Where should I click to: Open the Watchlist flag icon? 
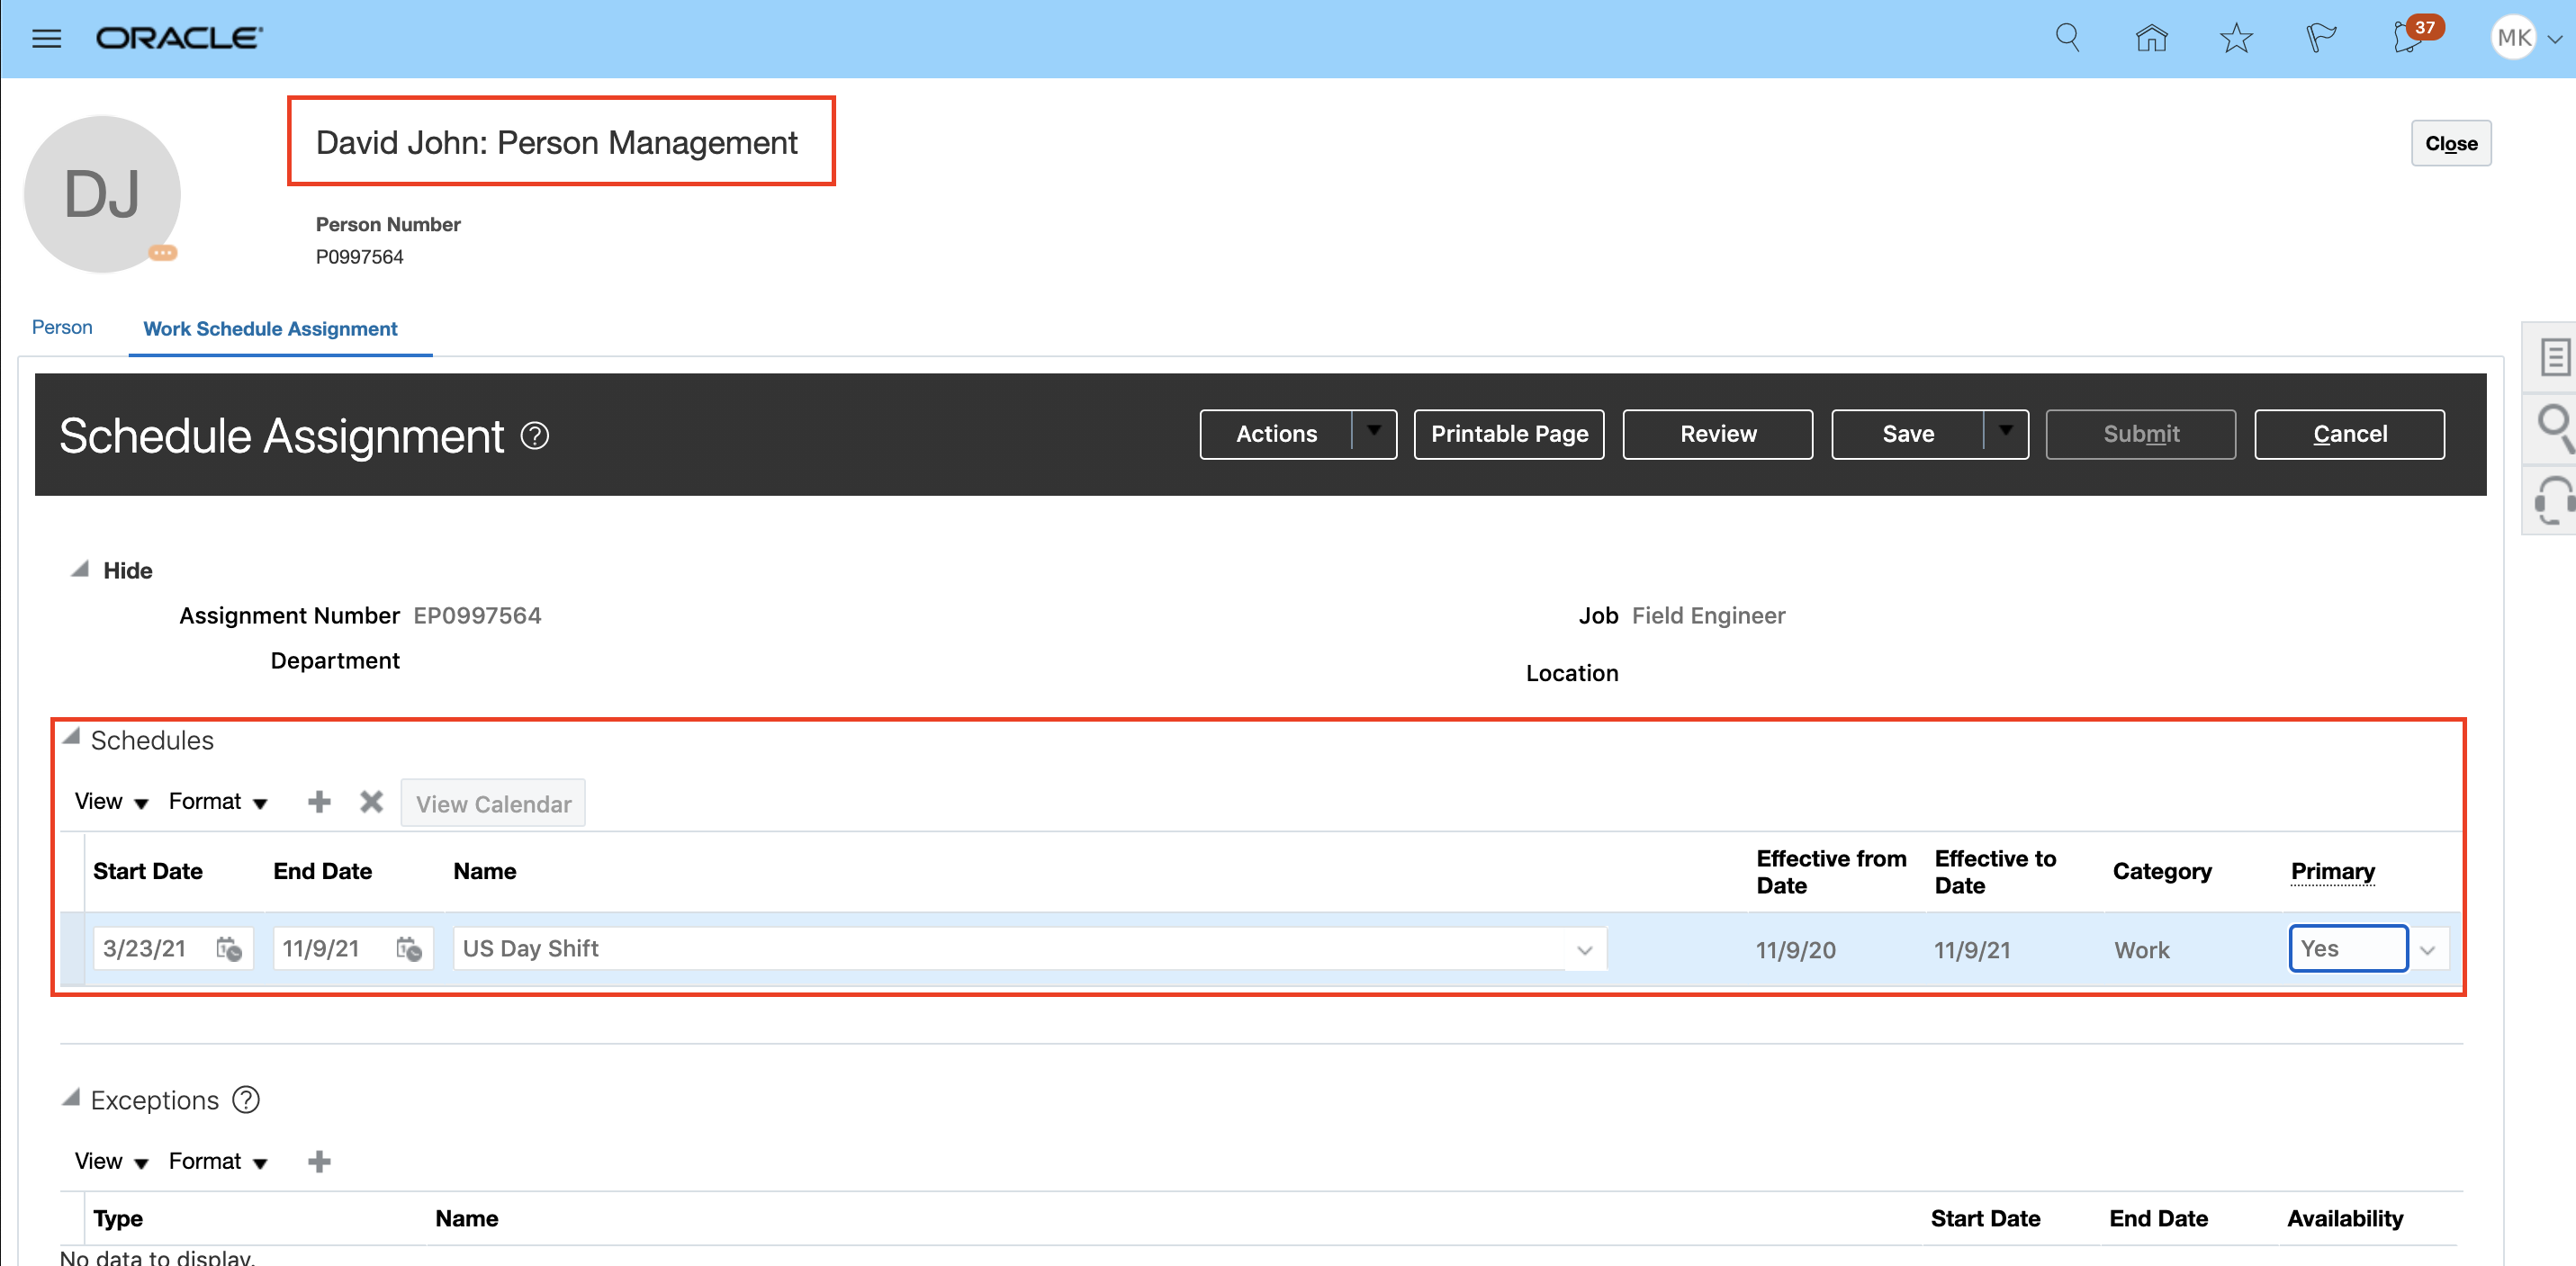(x=2320, y=38)
